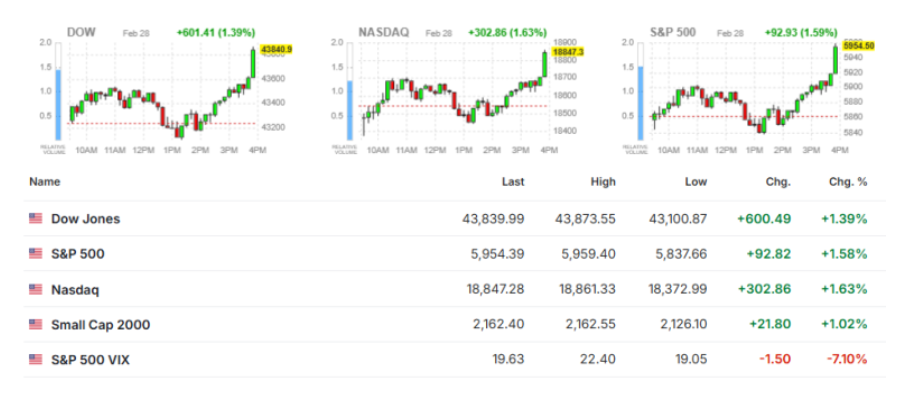Open the S&P 500 index link in table
This screenshot has width=917, height=406.
pyautogui.click(x=78, y=254)
